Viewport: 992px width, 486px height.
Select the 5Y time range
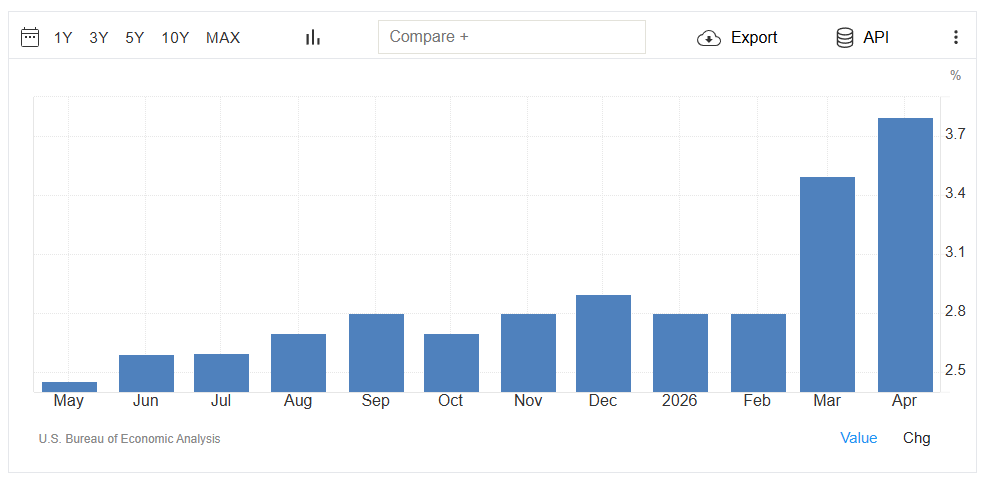135,38
